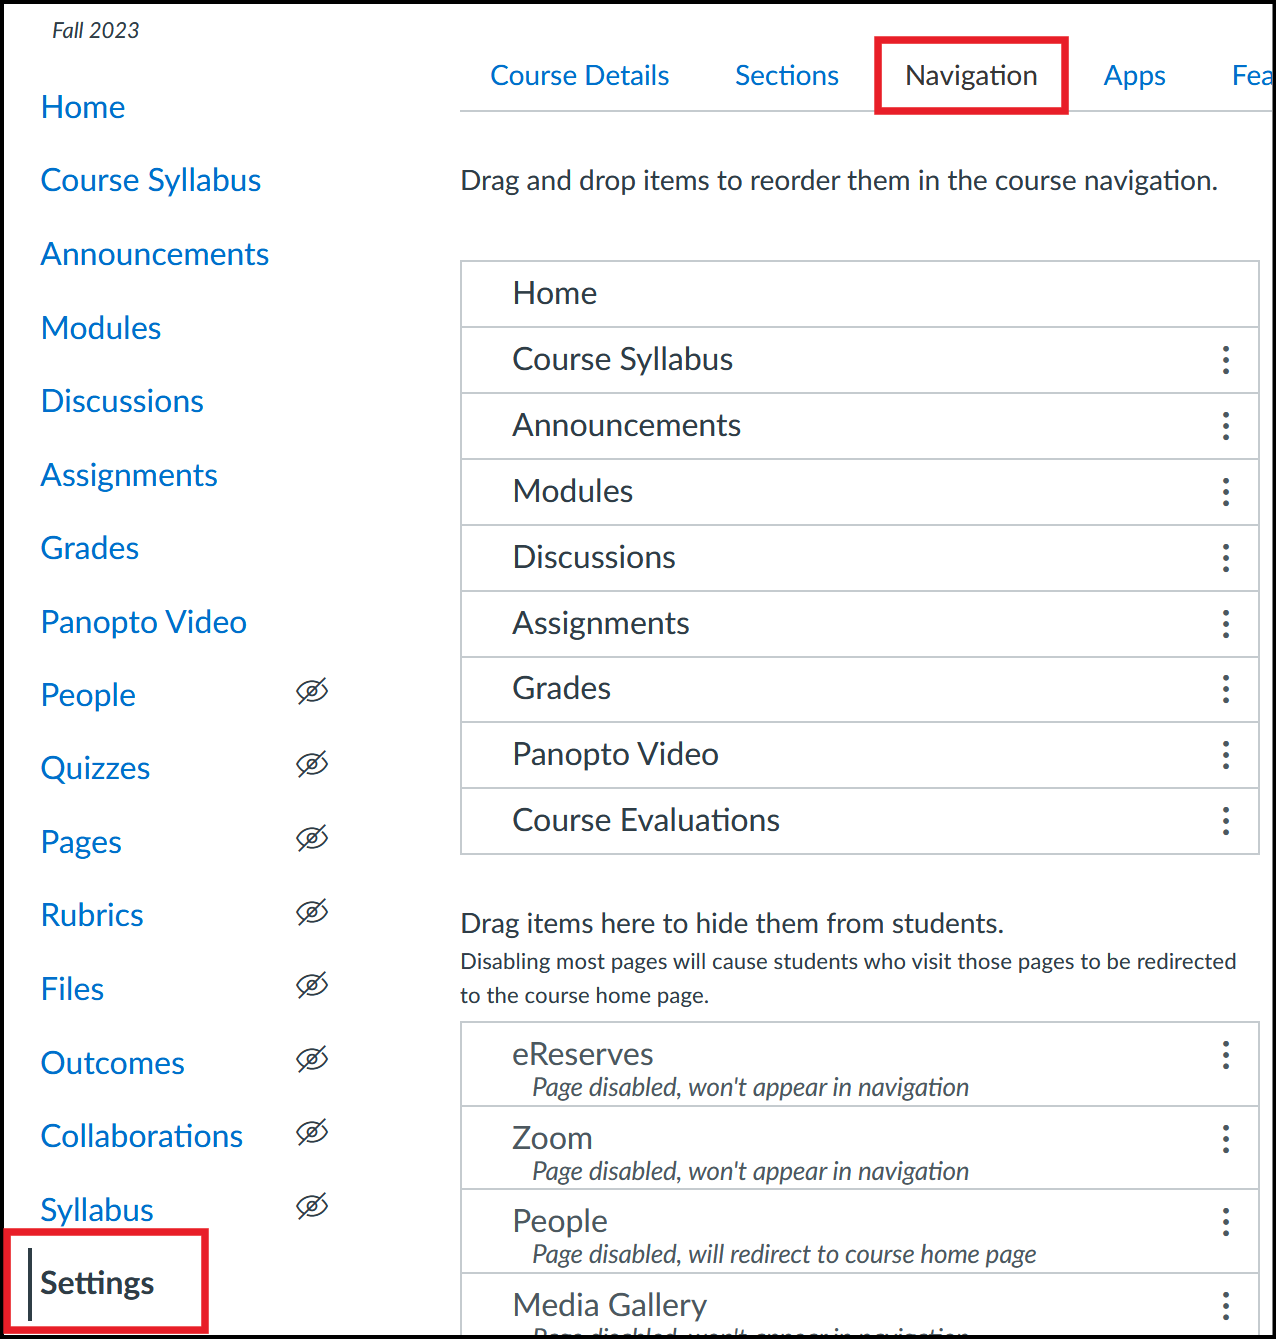Switch to the Course Details tab

point(579,76)
